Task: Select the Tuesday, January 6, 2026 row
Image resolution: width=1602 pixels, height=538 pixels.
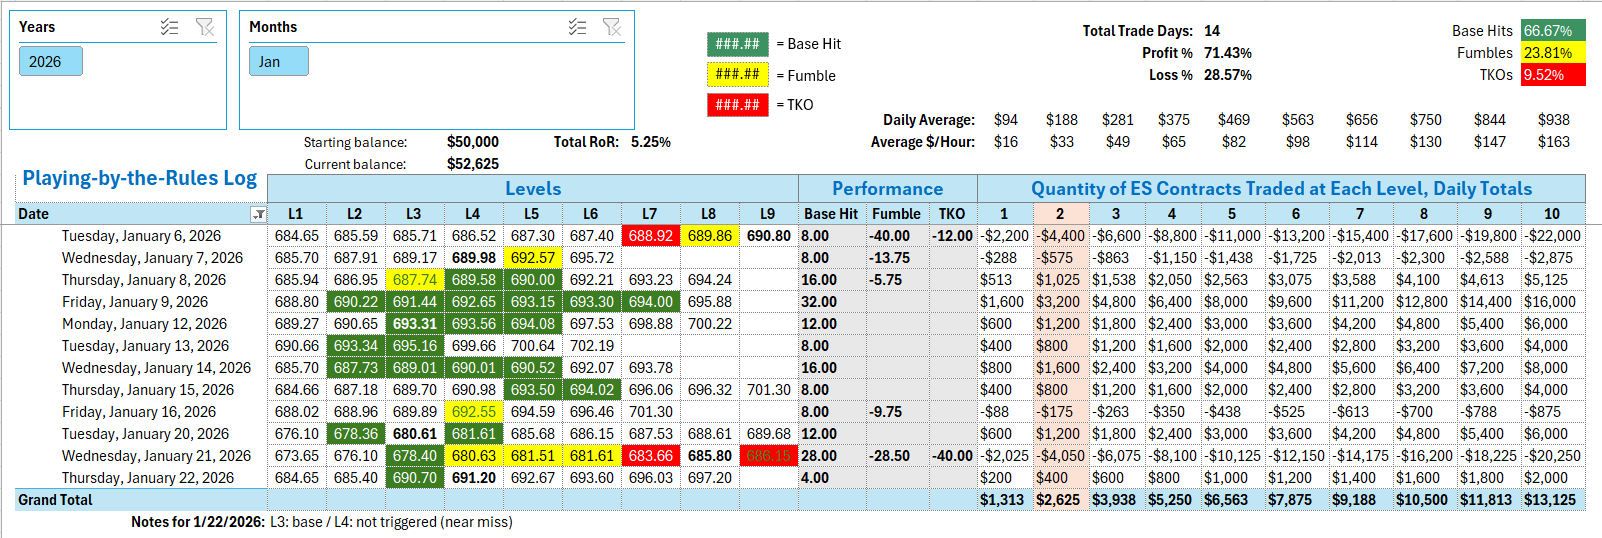Action: (141, 236)
